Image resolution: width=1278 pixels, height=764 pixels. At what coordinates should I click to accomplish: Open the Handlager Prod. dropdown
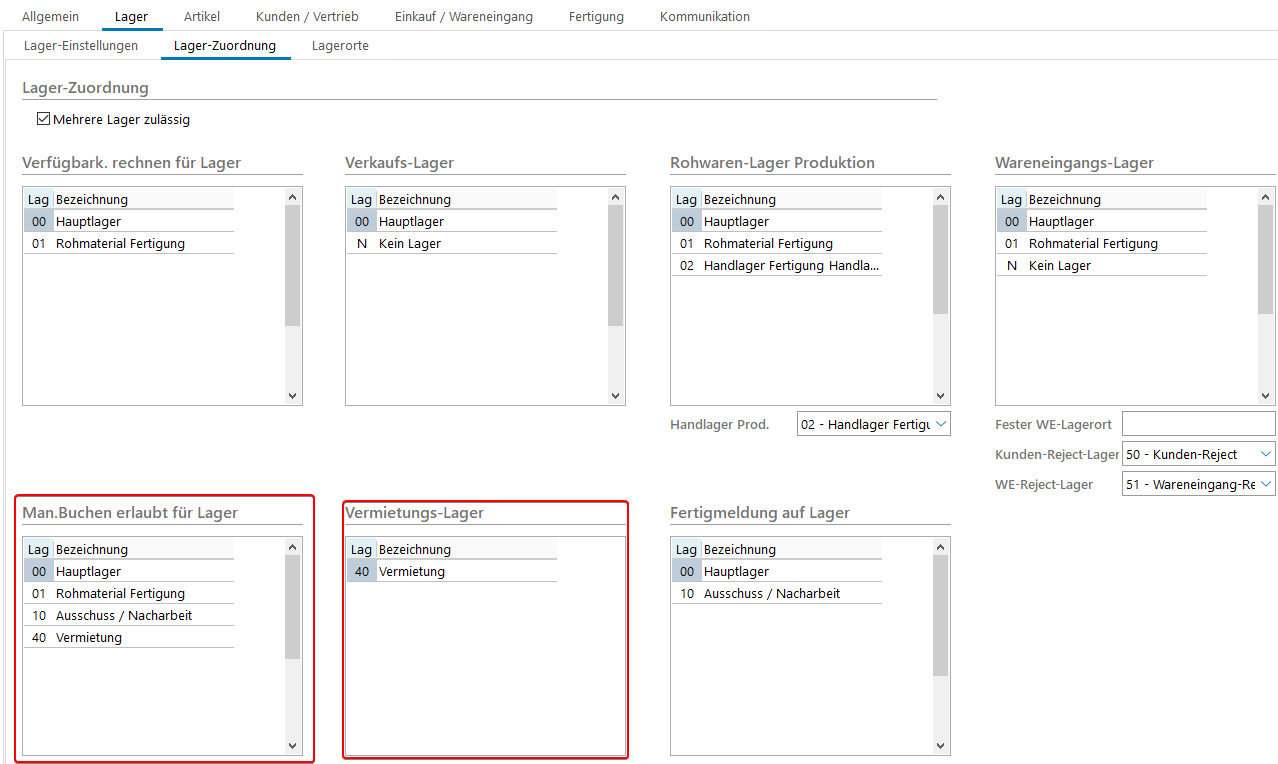click(873, 425)
